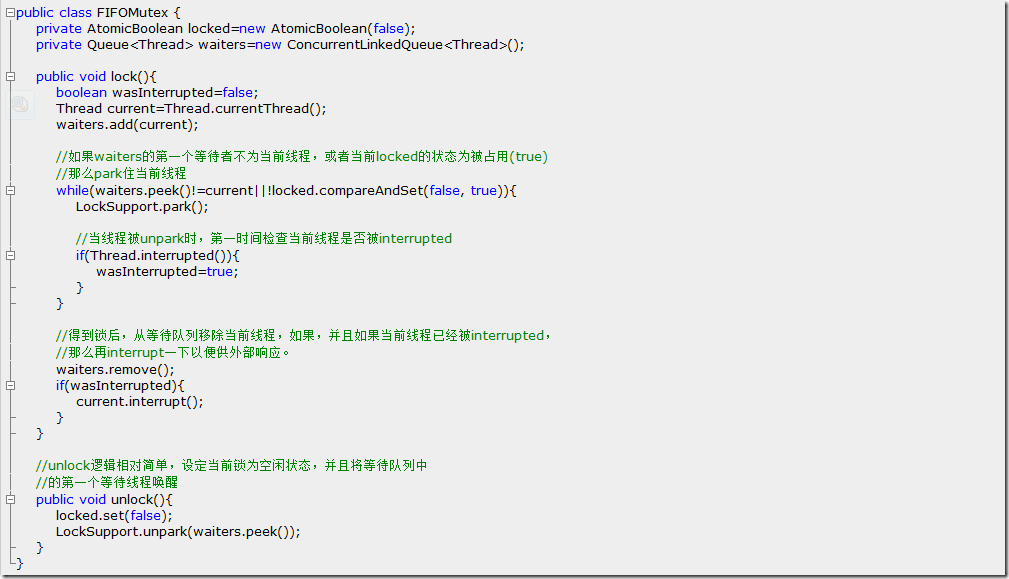Collapse the if(Thread.interrupted()) block fold marker
The height and width of the screenshot is (579, 1009).
pos(10,255)
